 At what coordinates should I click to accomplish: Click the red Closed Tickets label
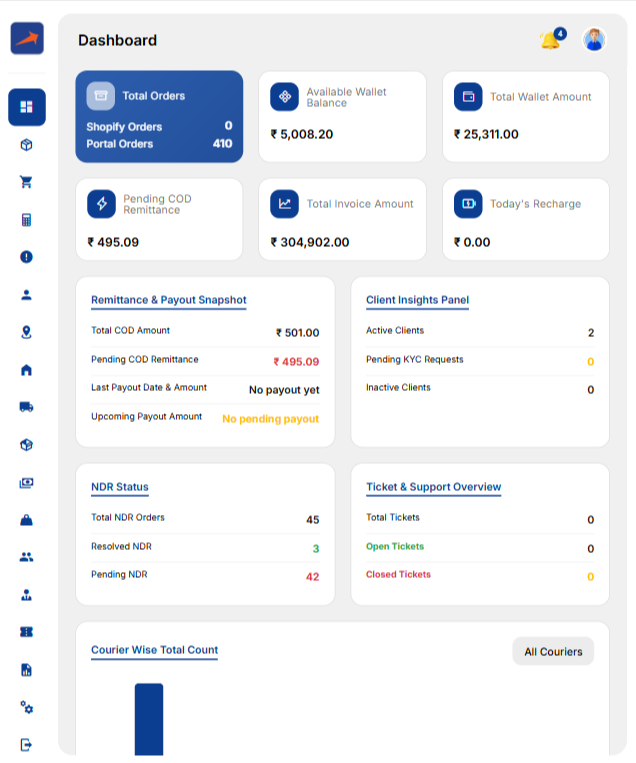[x=398, y=574]
